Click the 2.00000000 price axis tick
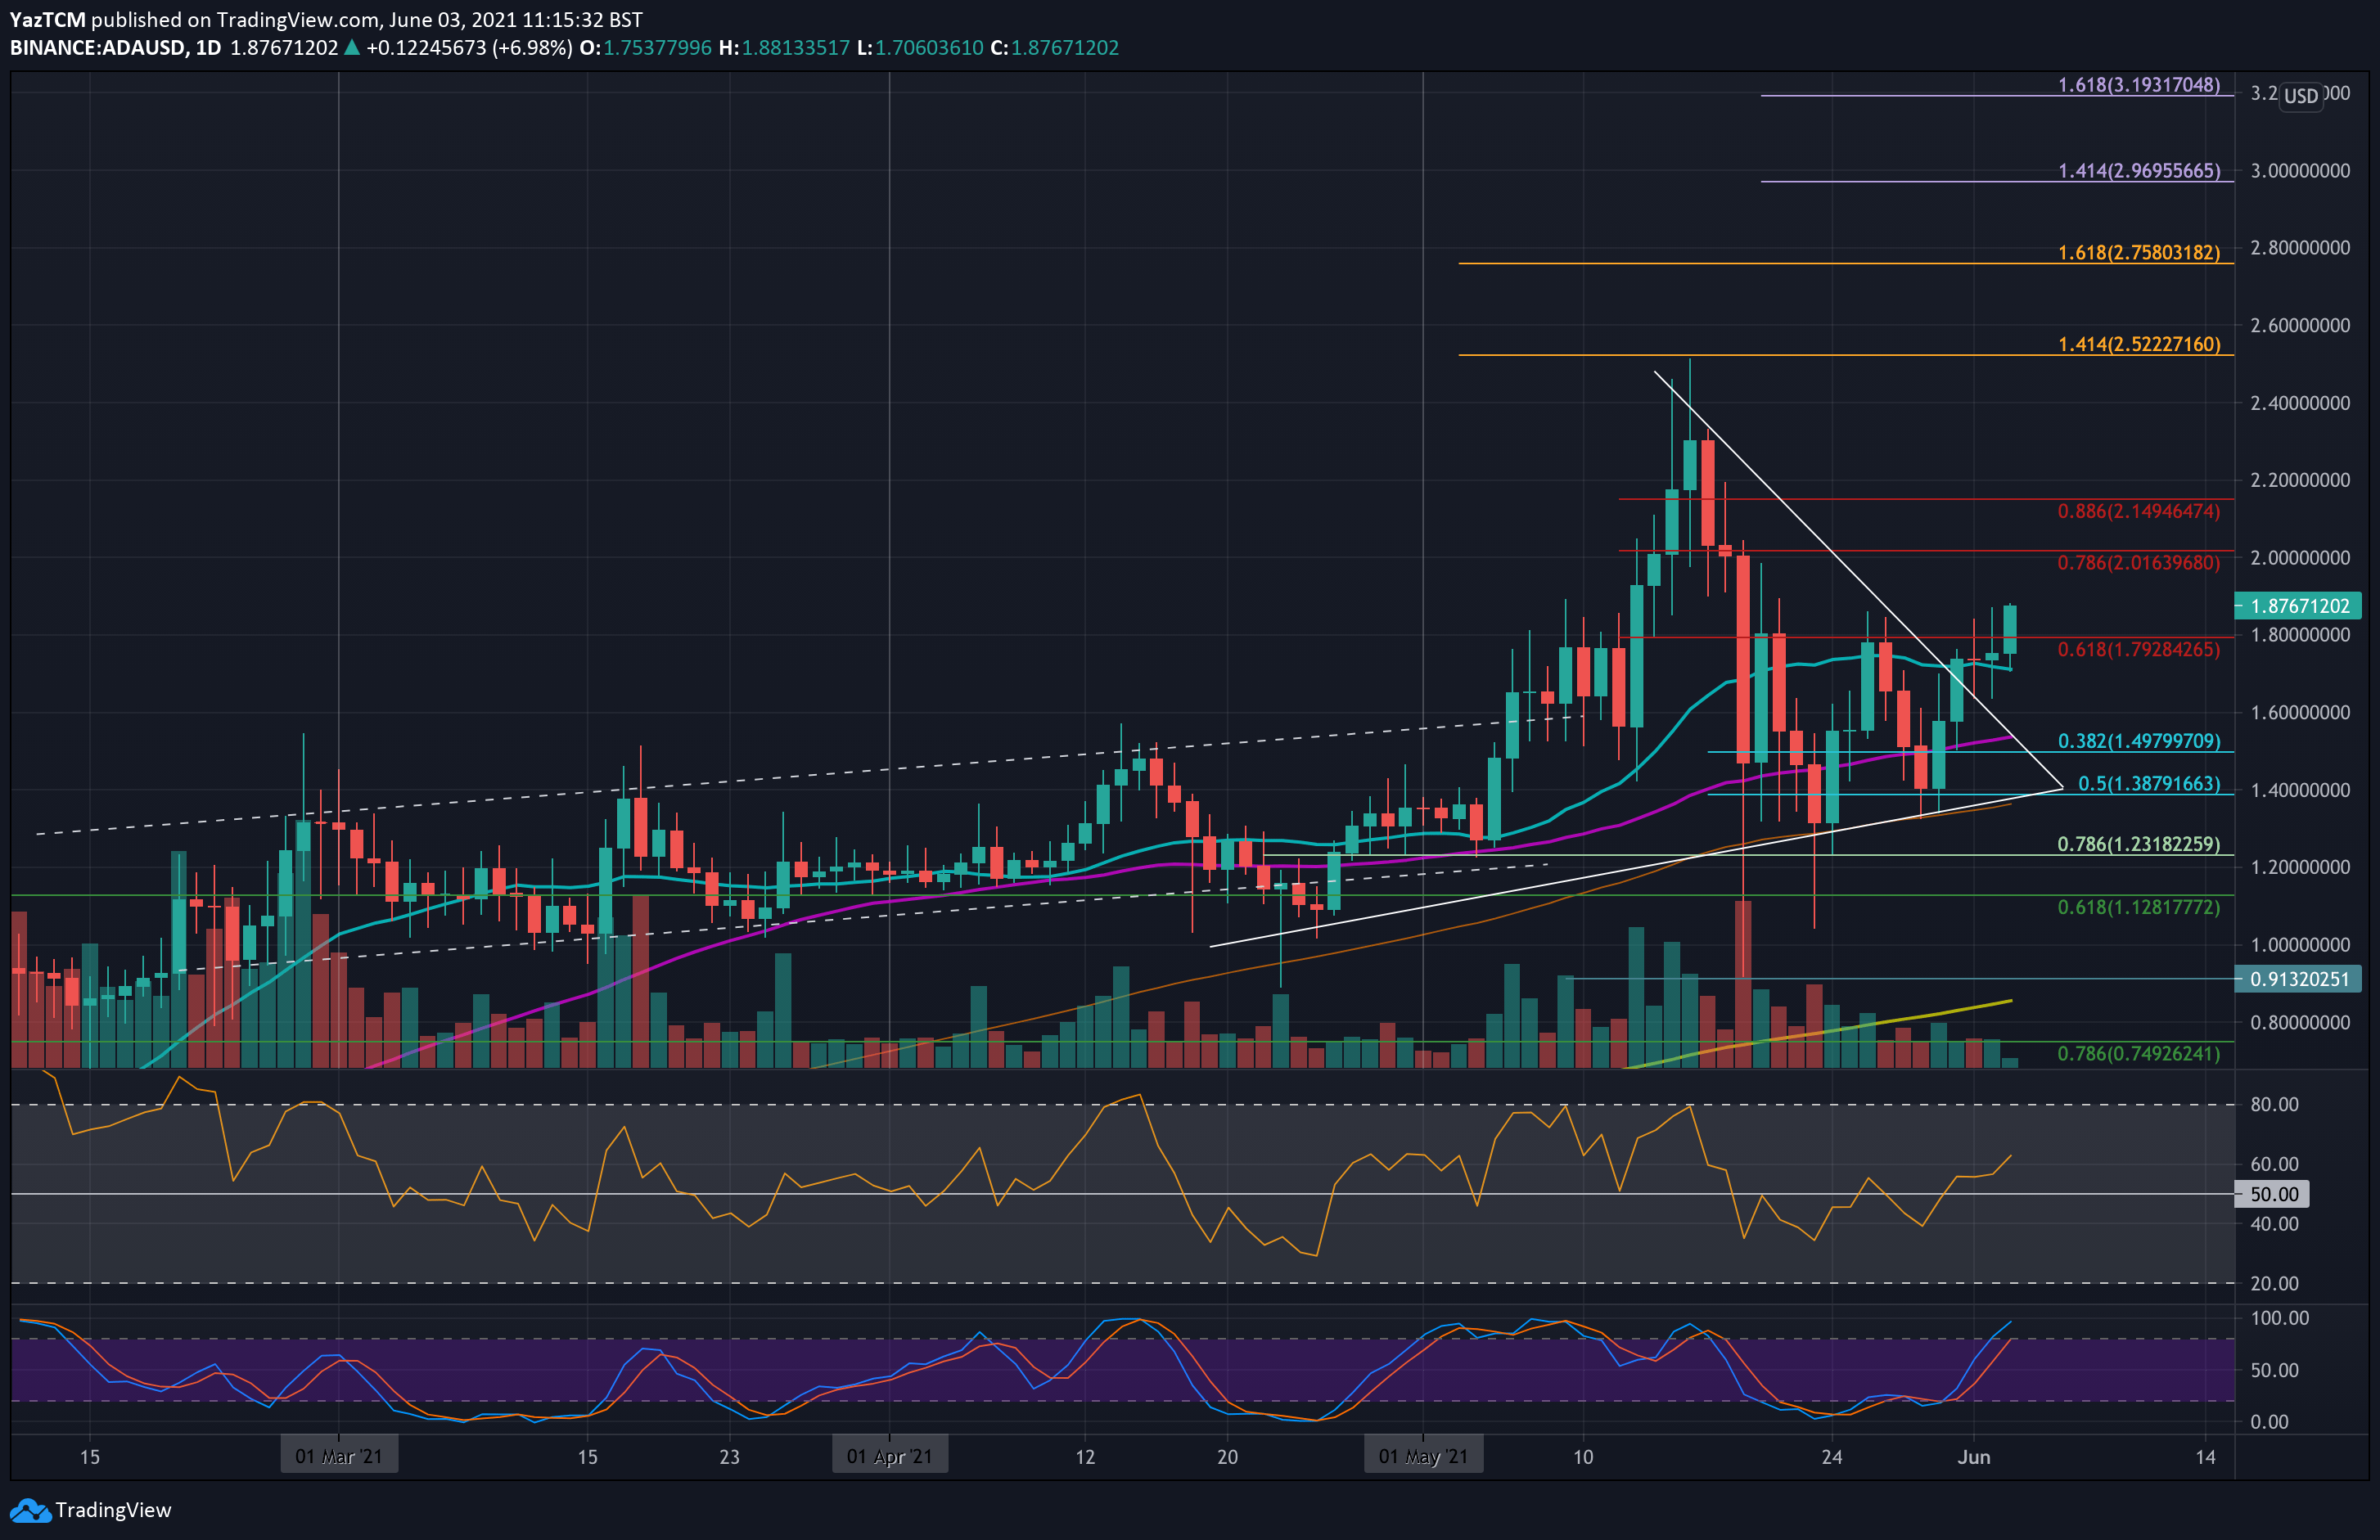 [x=2300, y=558]
